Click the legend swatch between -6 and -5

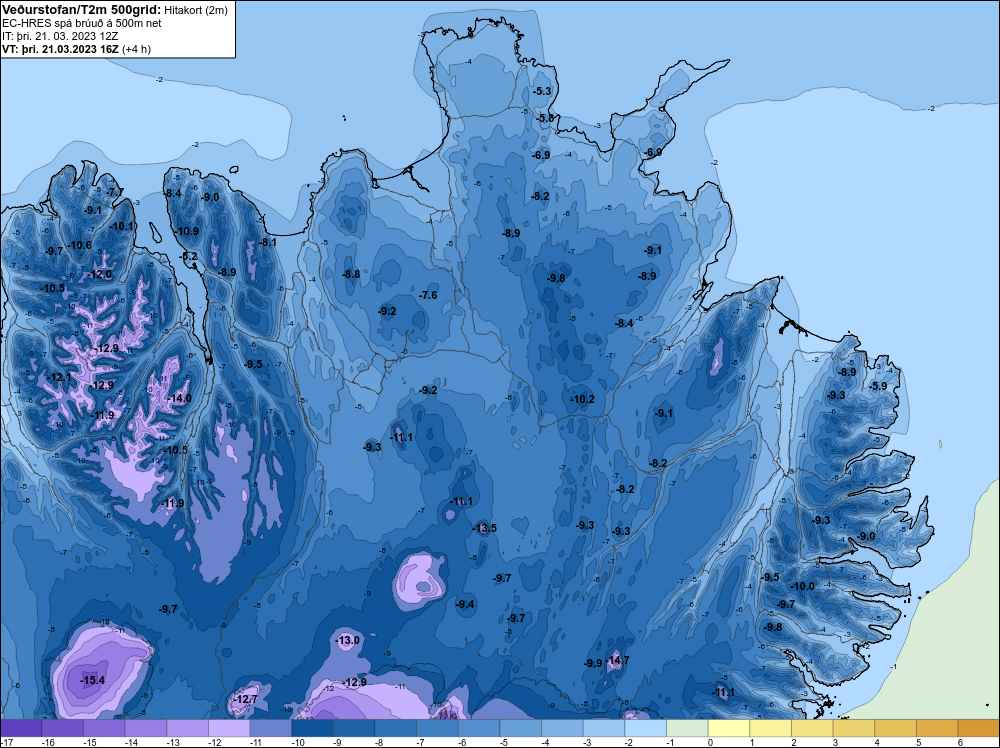coord(479,728)
